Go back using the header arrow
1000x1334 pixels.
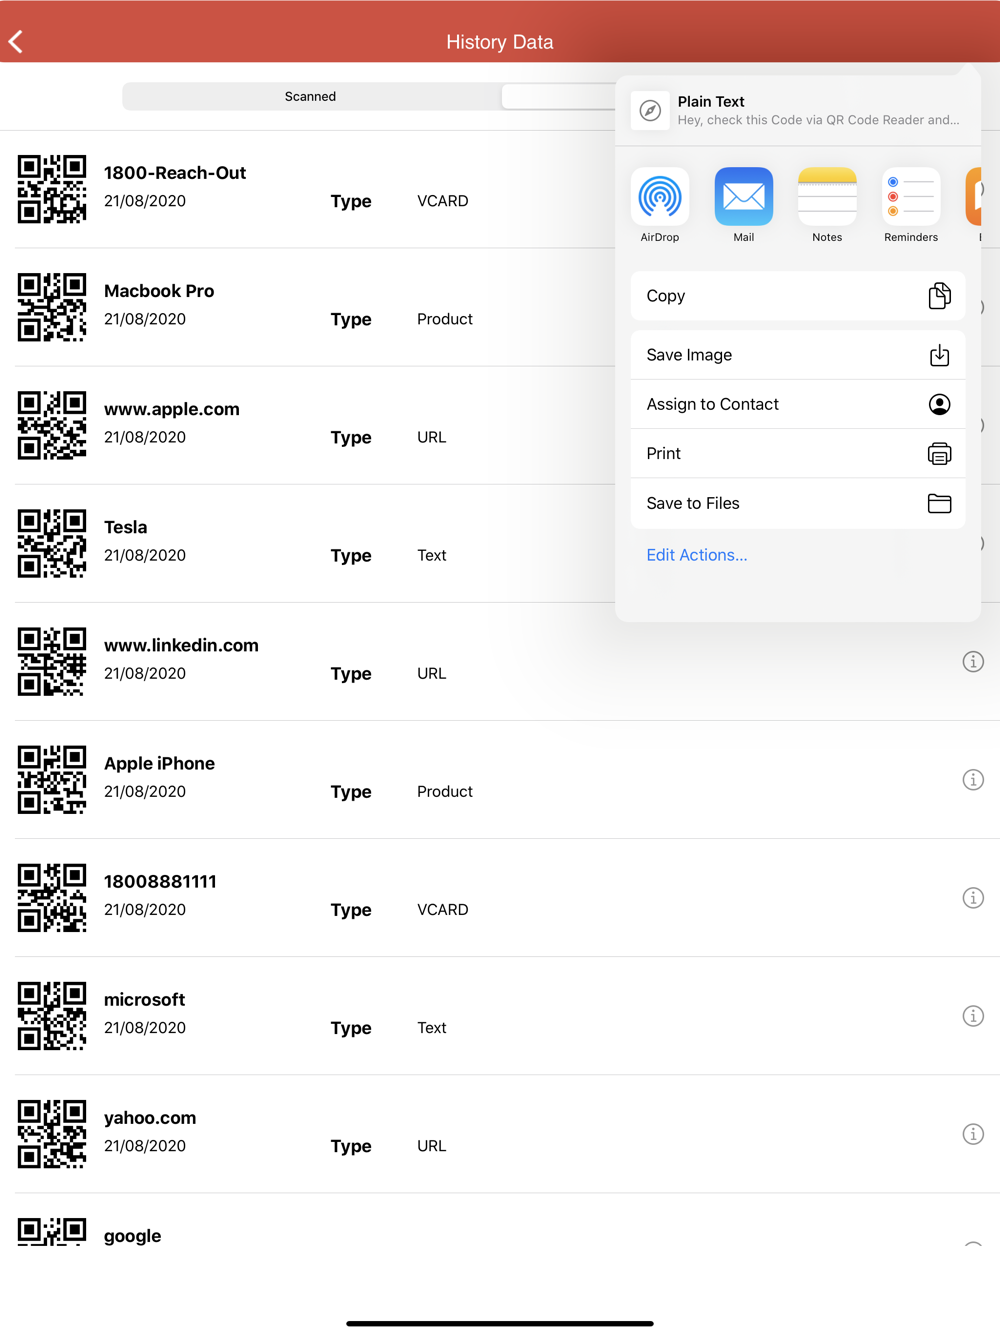pos(16,42)
